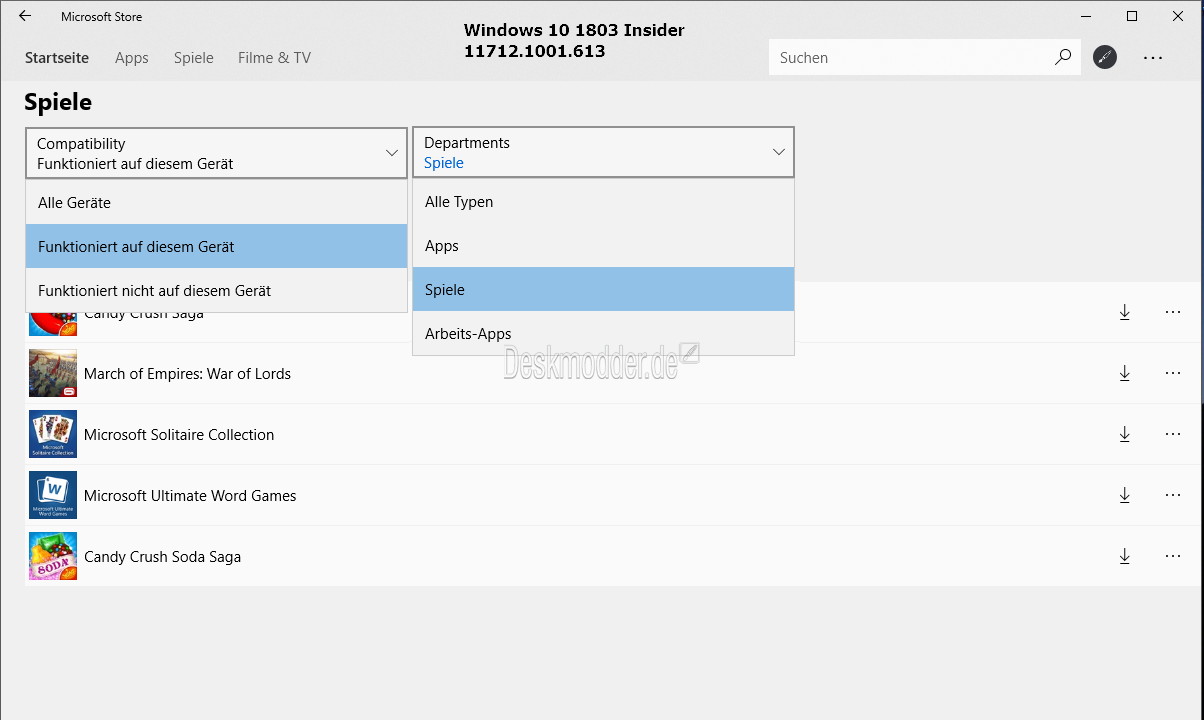Screen dimensions: 1204x720
Task: Open more options for Ultimate Word Games
Action: tap(1173, 495)
